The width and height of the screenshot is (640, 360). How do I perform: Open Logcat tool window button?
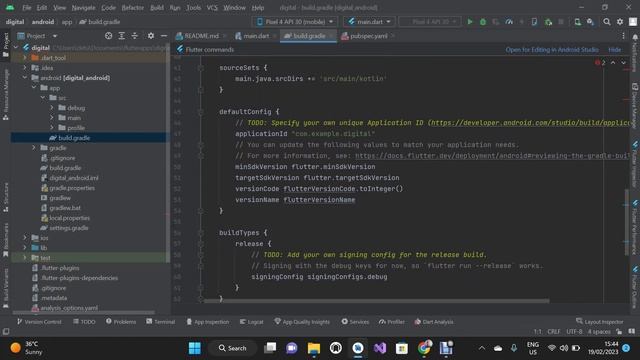[x=252, y=322]
